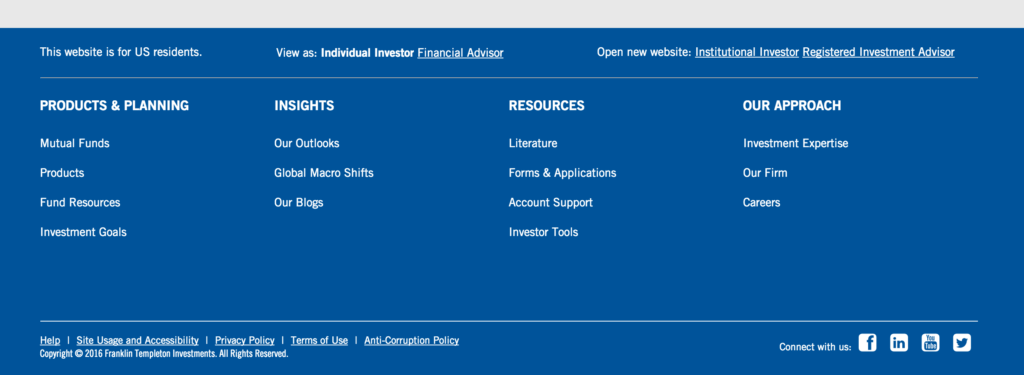Open the Twitter social icon
Viewport: 1024px width, 375px height.
tap(962, 342)
